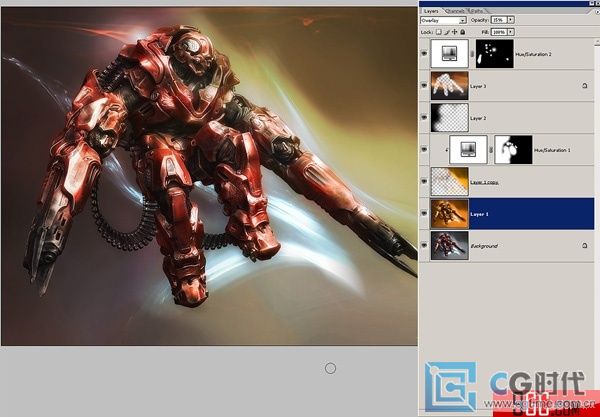
Task: Expand the Fill percentage arrow
Action: 510,32
